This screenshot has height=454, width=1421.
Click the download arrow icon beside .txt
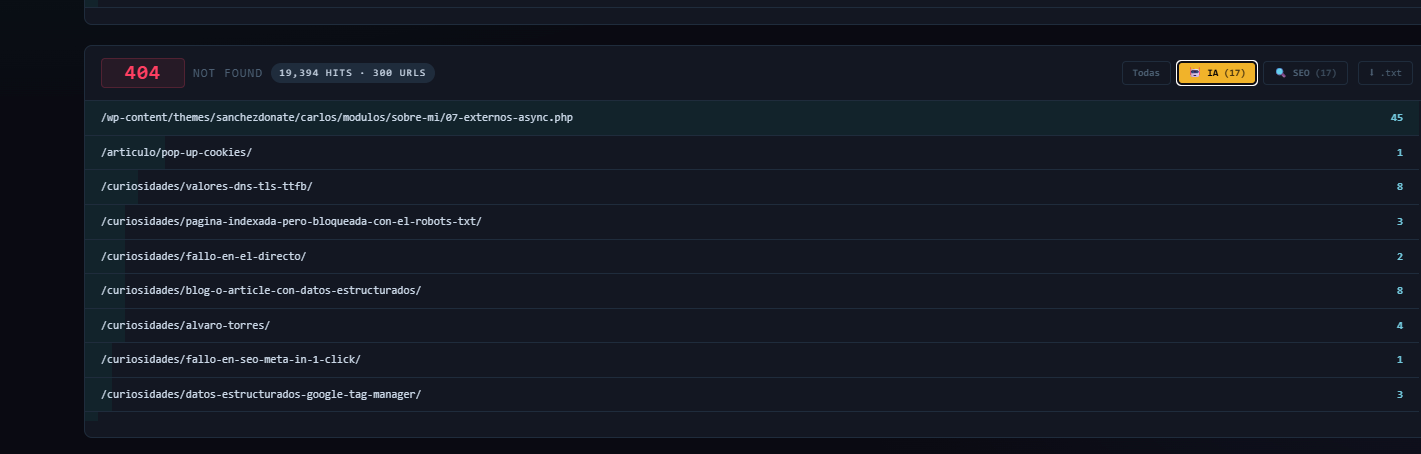click(x=1372, y=73)
